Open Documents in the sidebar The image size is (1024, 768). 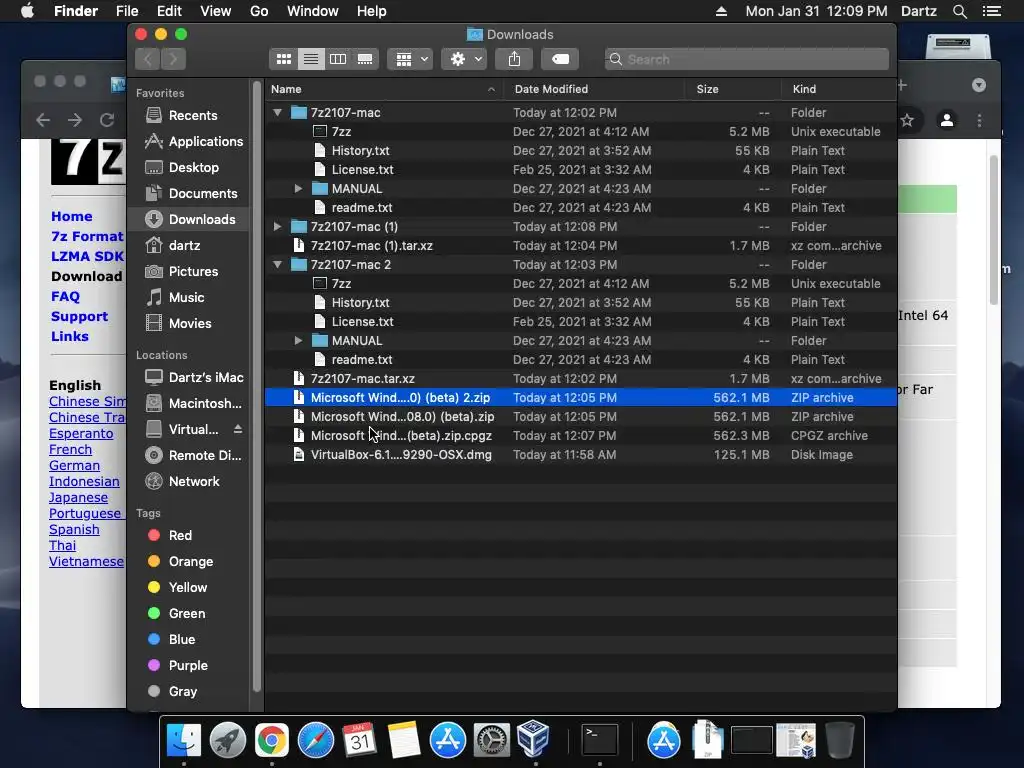(202, 194)
